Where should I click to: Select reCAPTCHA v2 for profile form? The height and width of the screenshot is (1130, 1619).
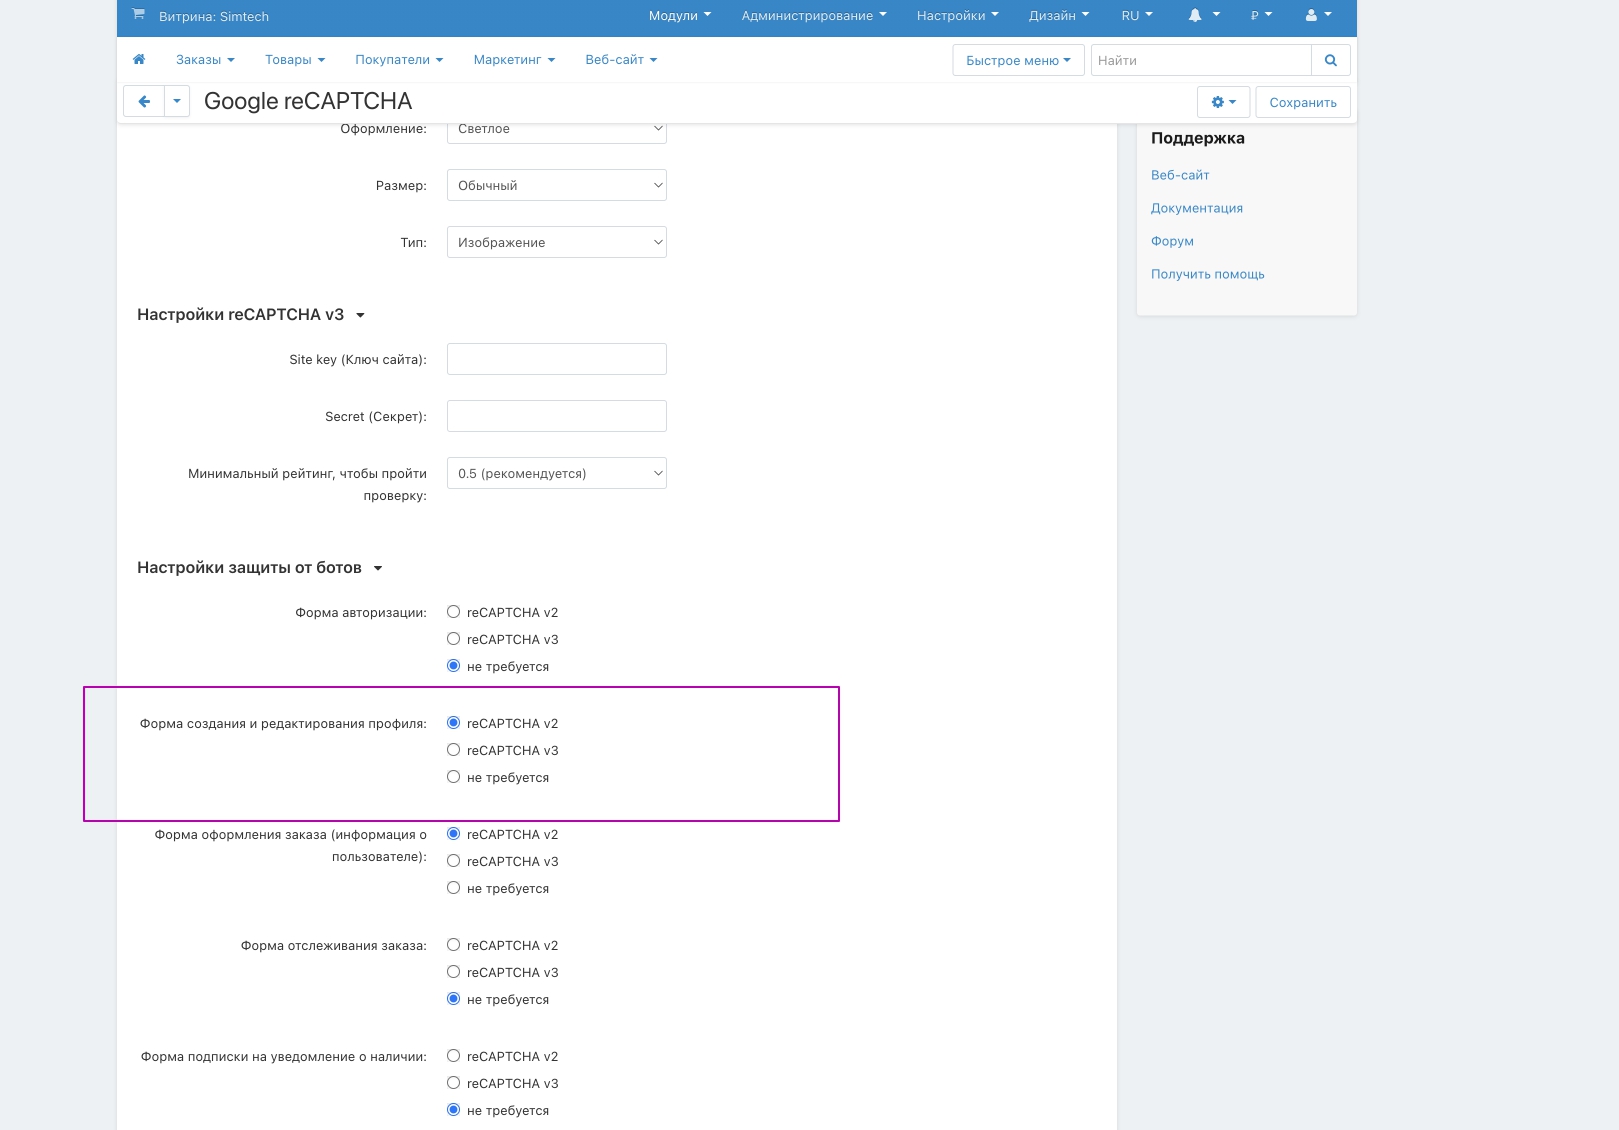pyautogui.click(x=454, y=723)
